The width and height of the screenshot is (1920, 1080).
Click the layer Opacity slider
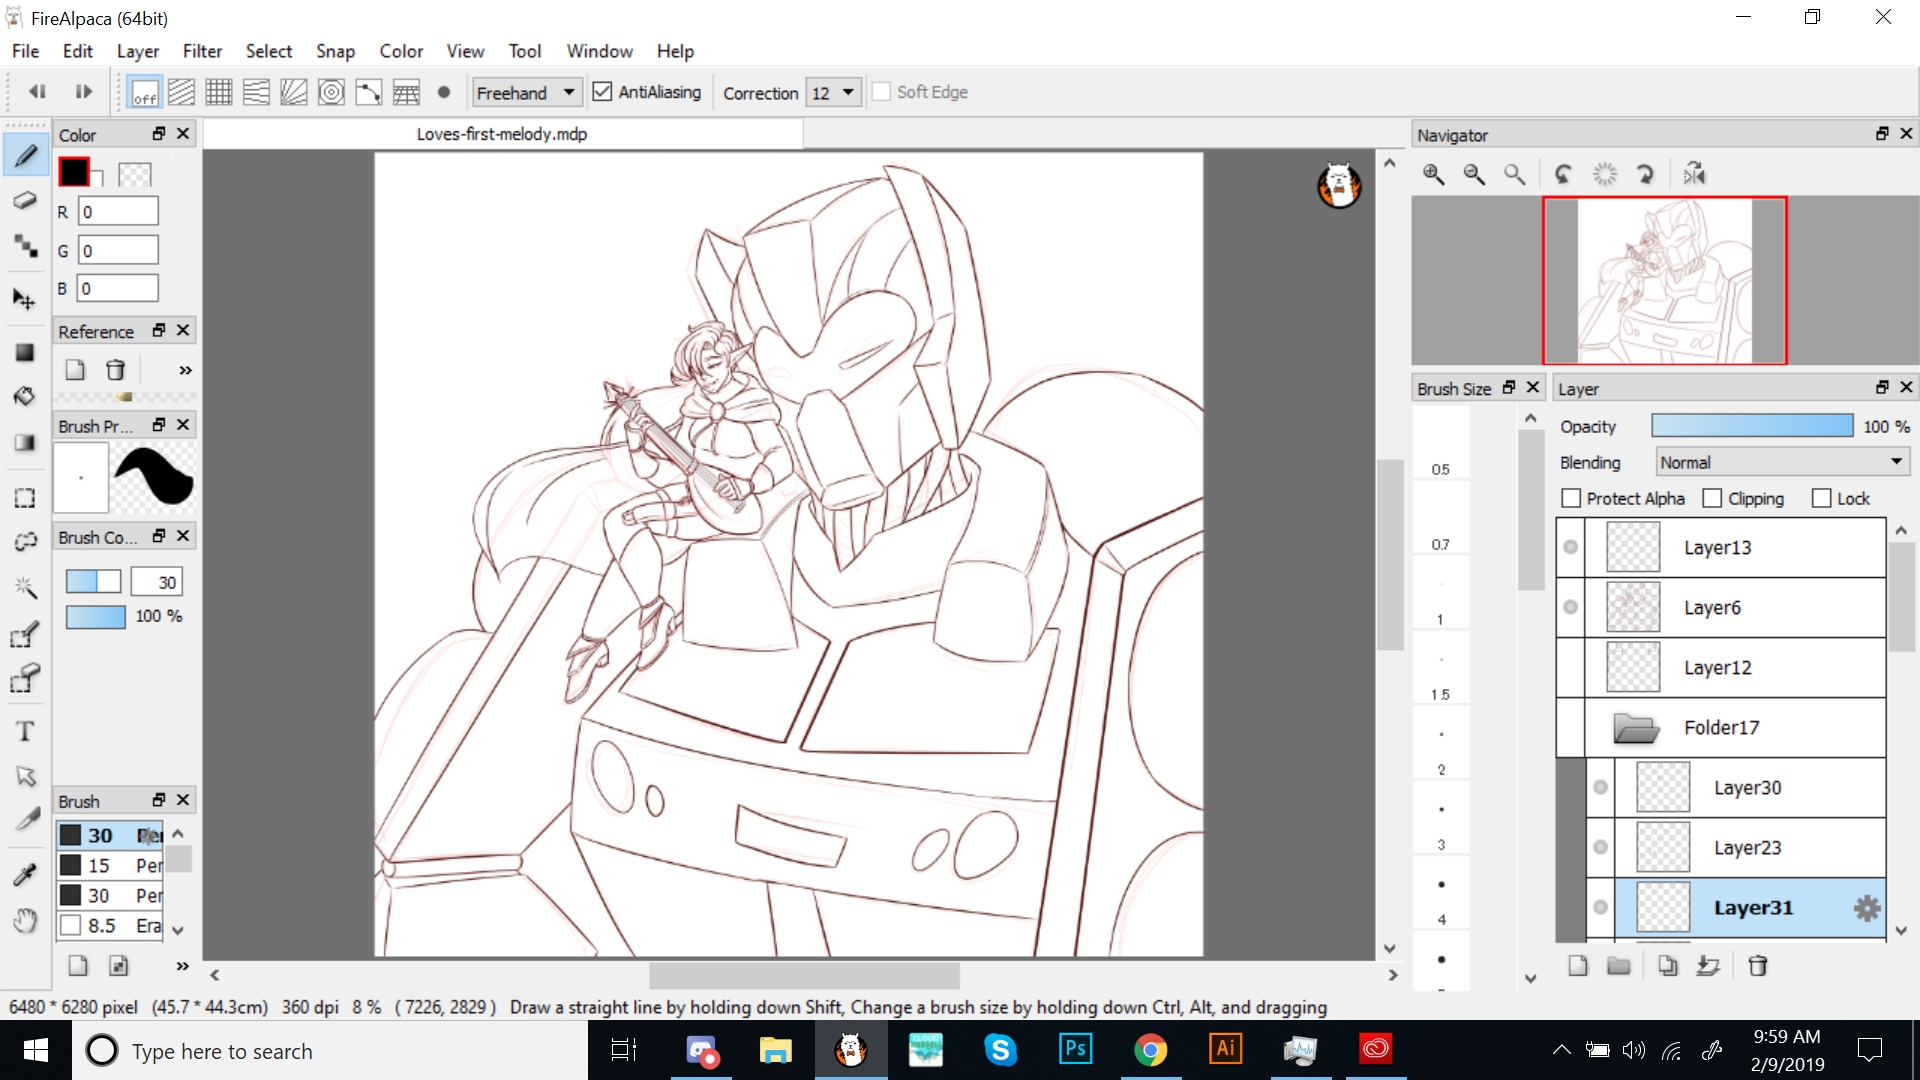coord(1751,426)
